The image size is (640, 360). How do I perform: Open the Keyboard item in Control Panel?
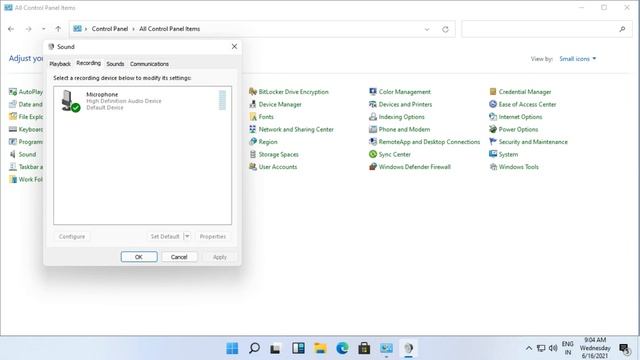pyautogui.click(x=26, y=129)
